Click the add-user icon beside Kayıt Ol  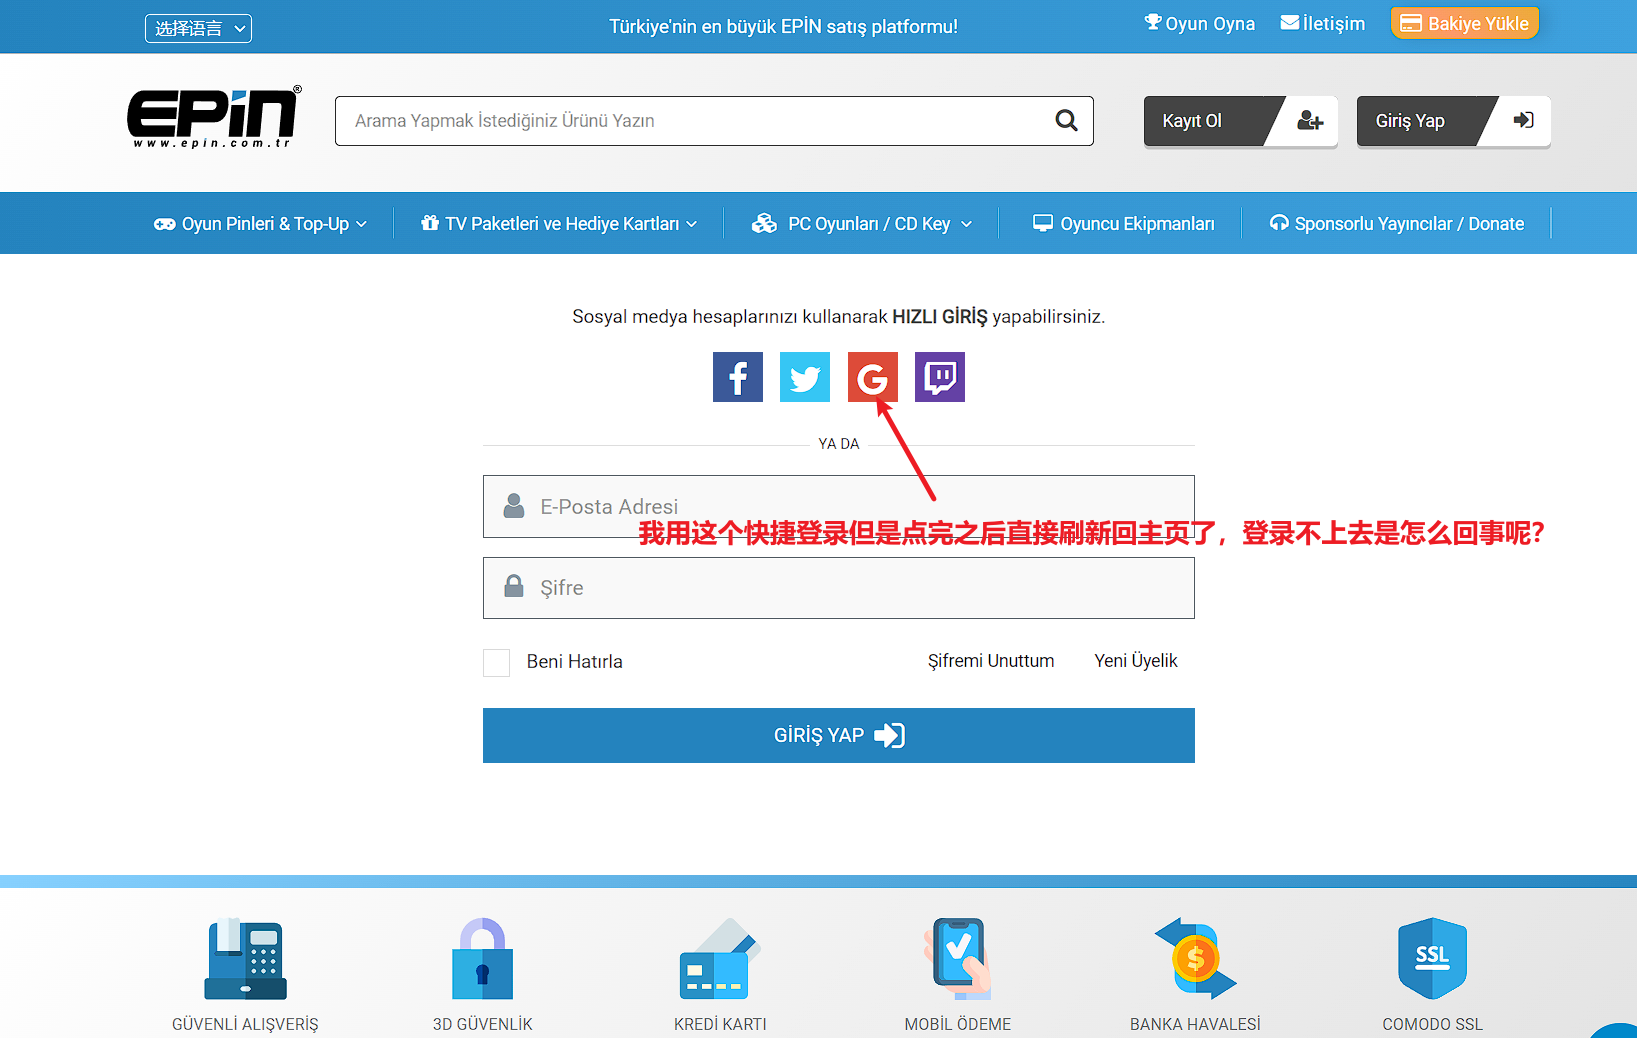(x=1310, y=121)
